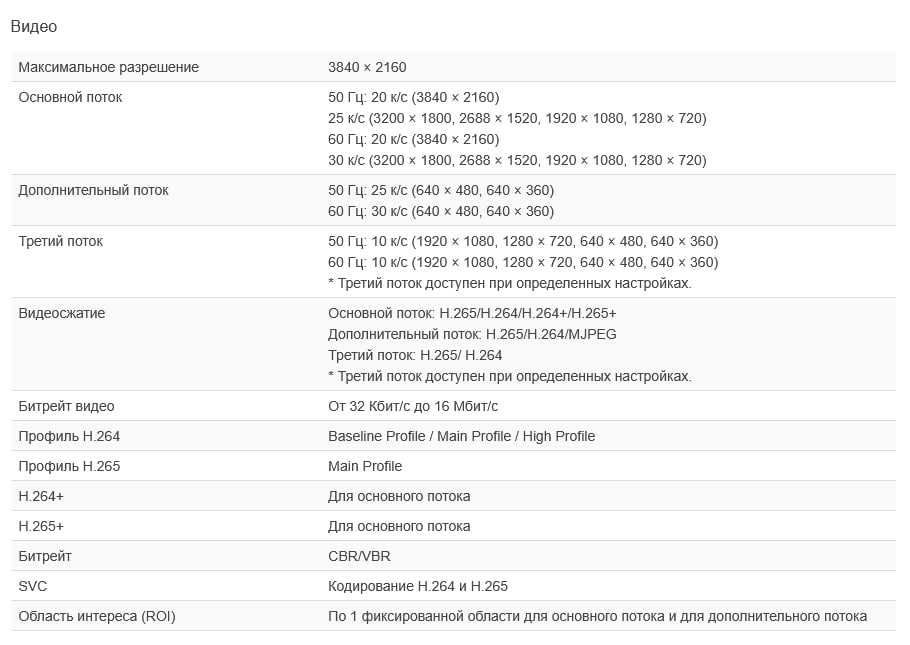The height and width of the screenshot is (645, 910).
Task: Click the "Видео" section heading
Action: coord(33,27)
